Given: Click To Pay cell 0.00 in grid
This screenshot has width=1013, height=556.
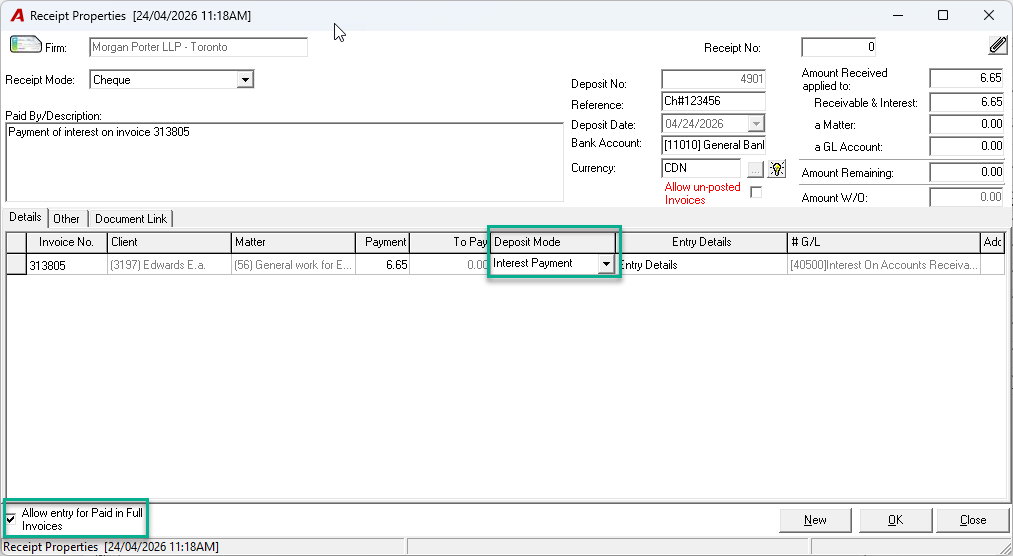Looking at the screenshot, I should 449,265.
